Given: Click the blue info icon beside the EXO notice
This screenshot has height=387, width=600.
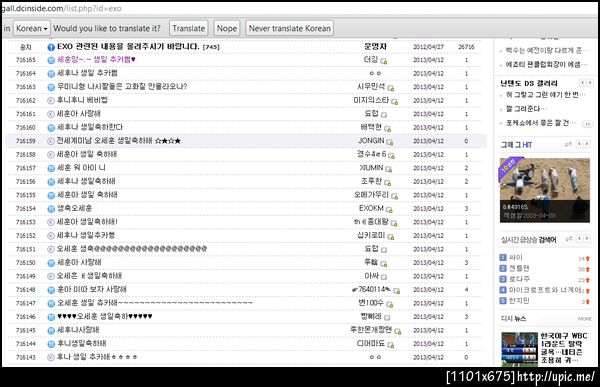Looking at the screenshot, I should click(x=51, y=47).
